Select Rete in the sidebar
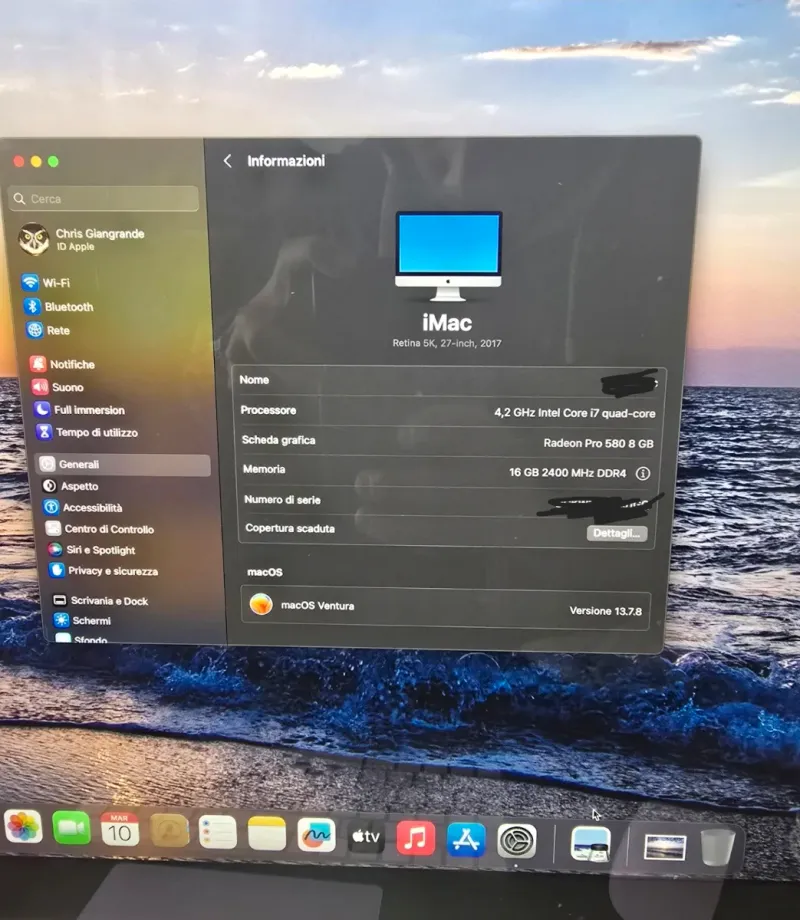 tap(48, 330)
